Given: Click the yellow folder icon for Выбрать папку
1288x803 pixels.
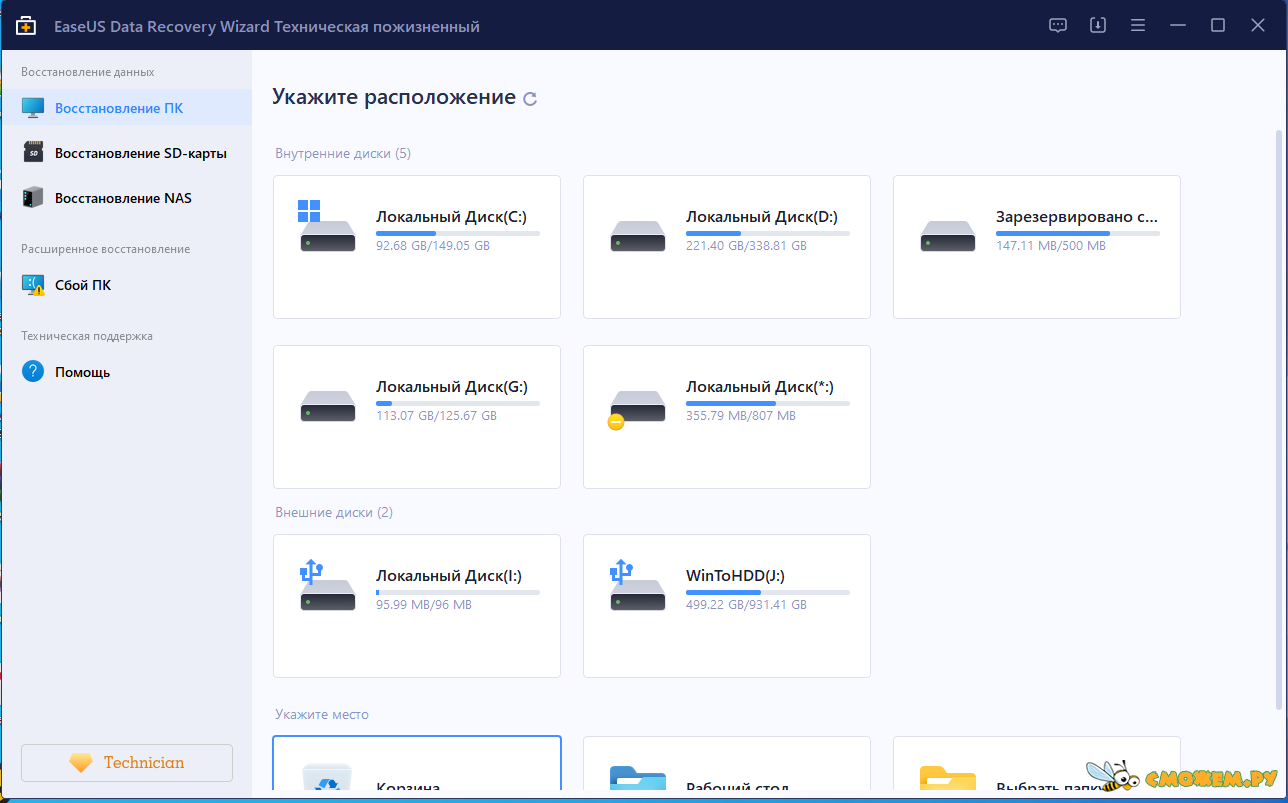Looking at the screenshot, I should click(x=948, y=778).
